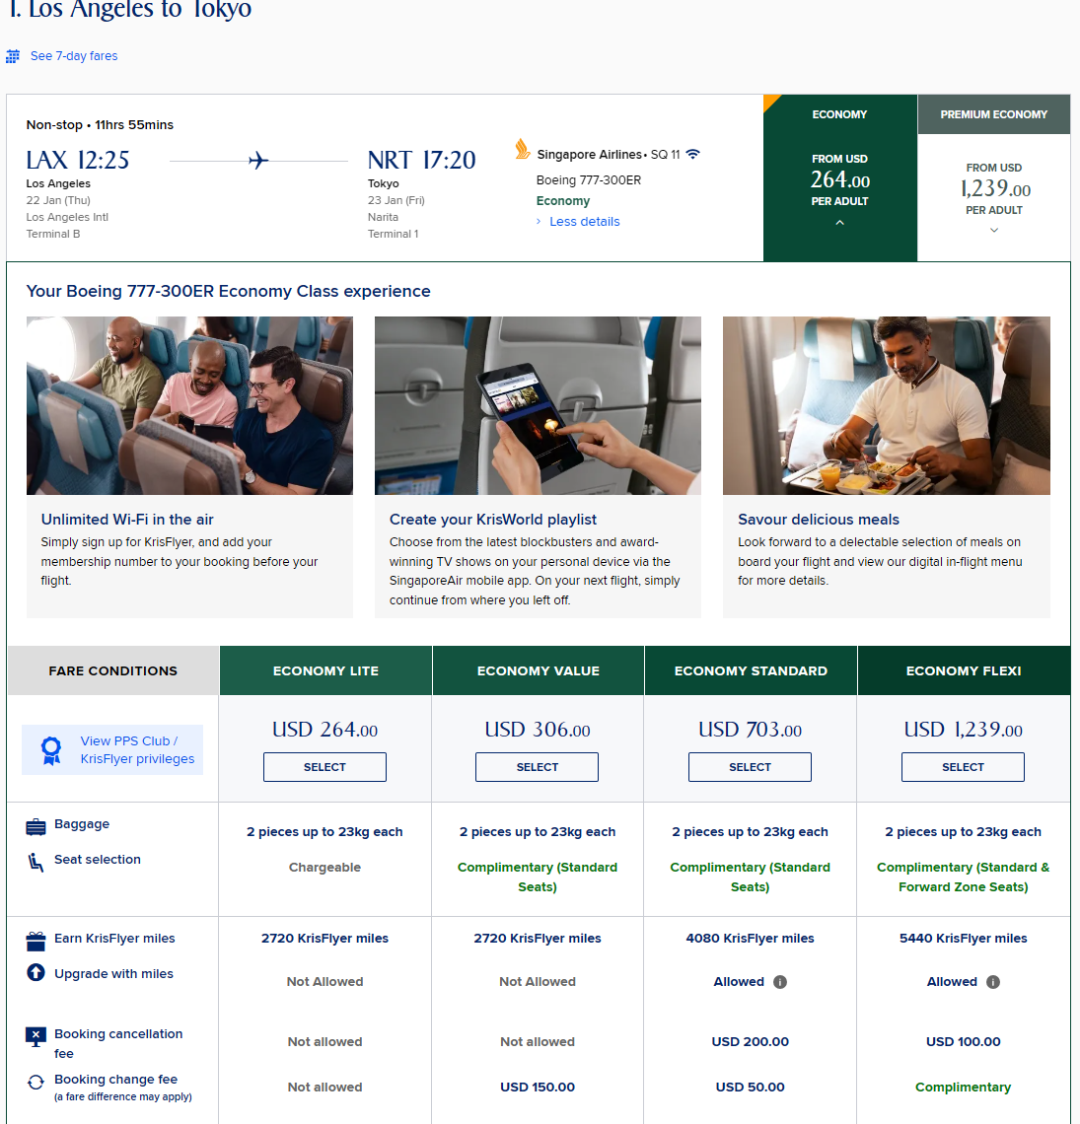Collapse flight info via Less details

(584, 222)
